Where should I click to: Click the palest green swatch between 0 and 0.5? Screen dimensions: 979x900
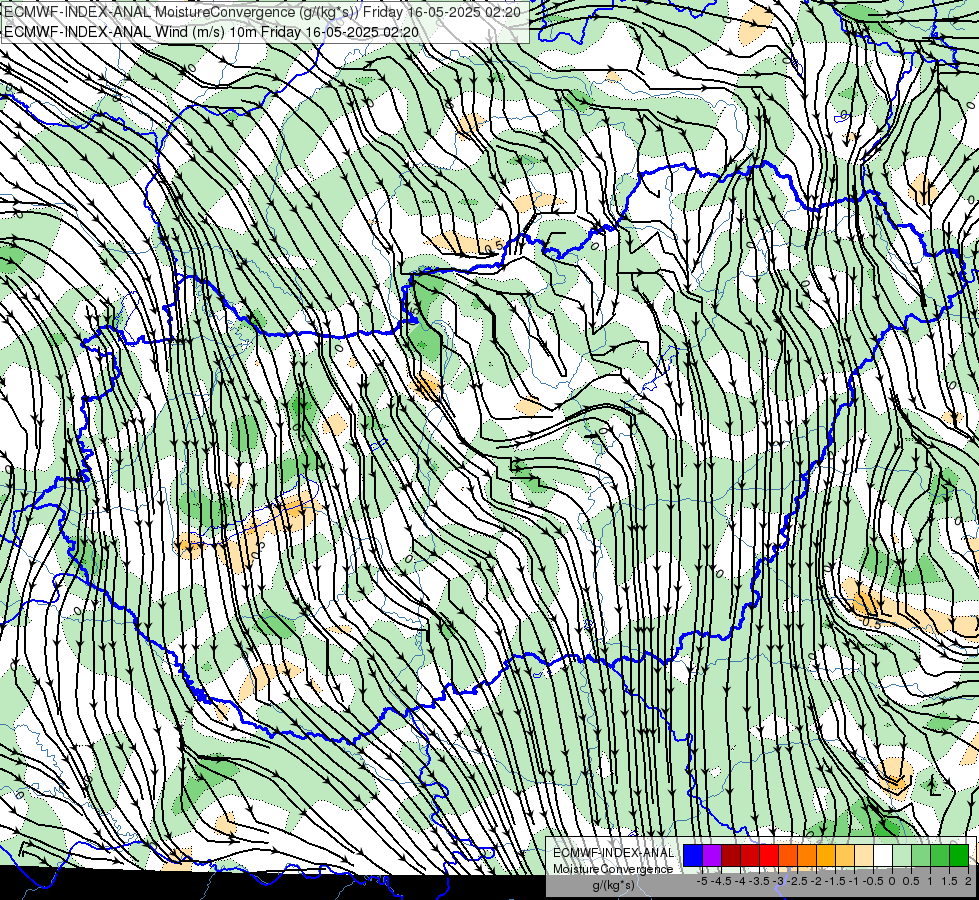click(902, 855)
